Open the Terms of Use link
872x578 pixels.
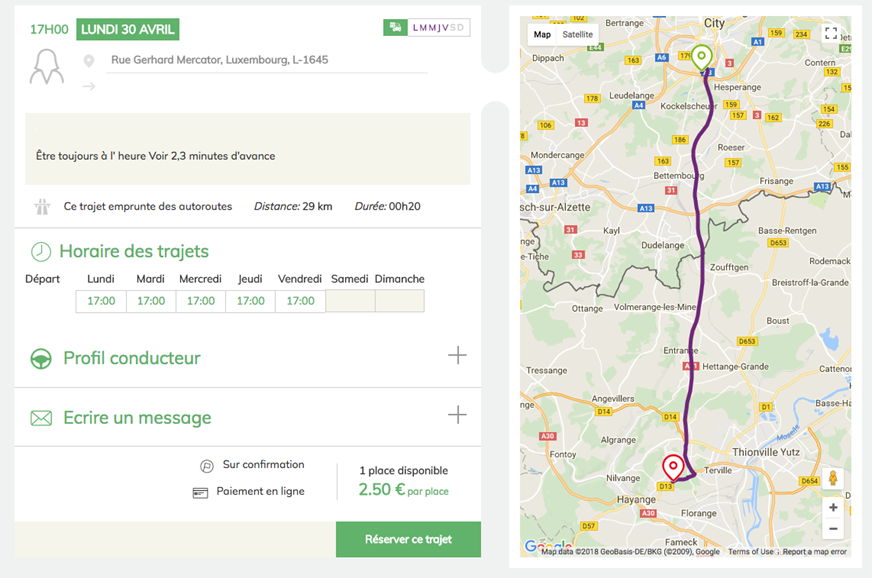(750, 552)
